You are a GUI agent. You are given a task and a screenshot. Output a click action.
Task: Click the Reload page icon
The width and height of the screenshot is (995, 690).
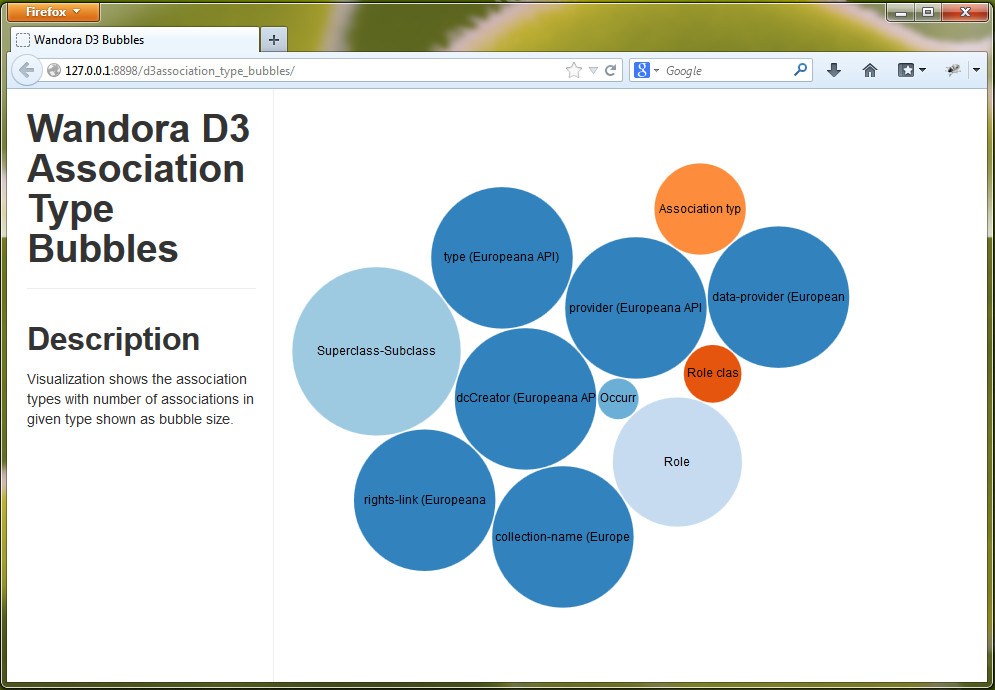point(610,70)
